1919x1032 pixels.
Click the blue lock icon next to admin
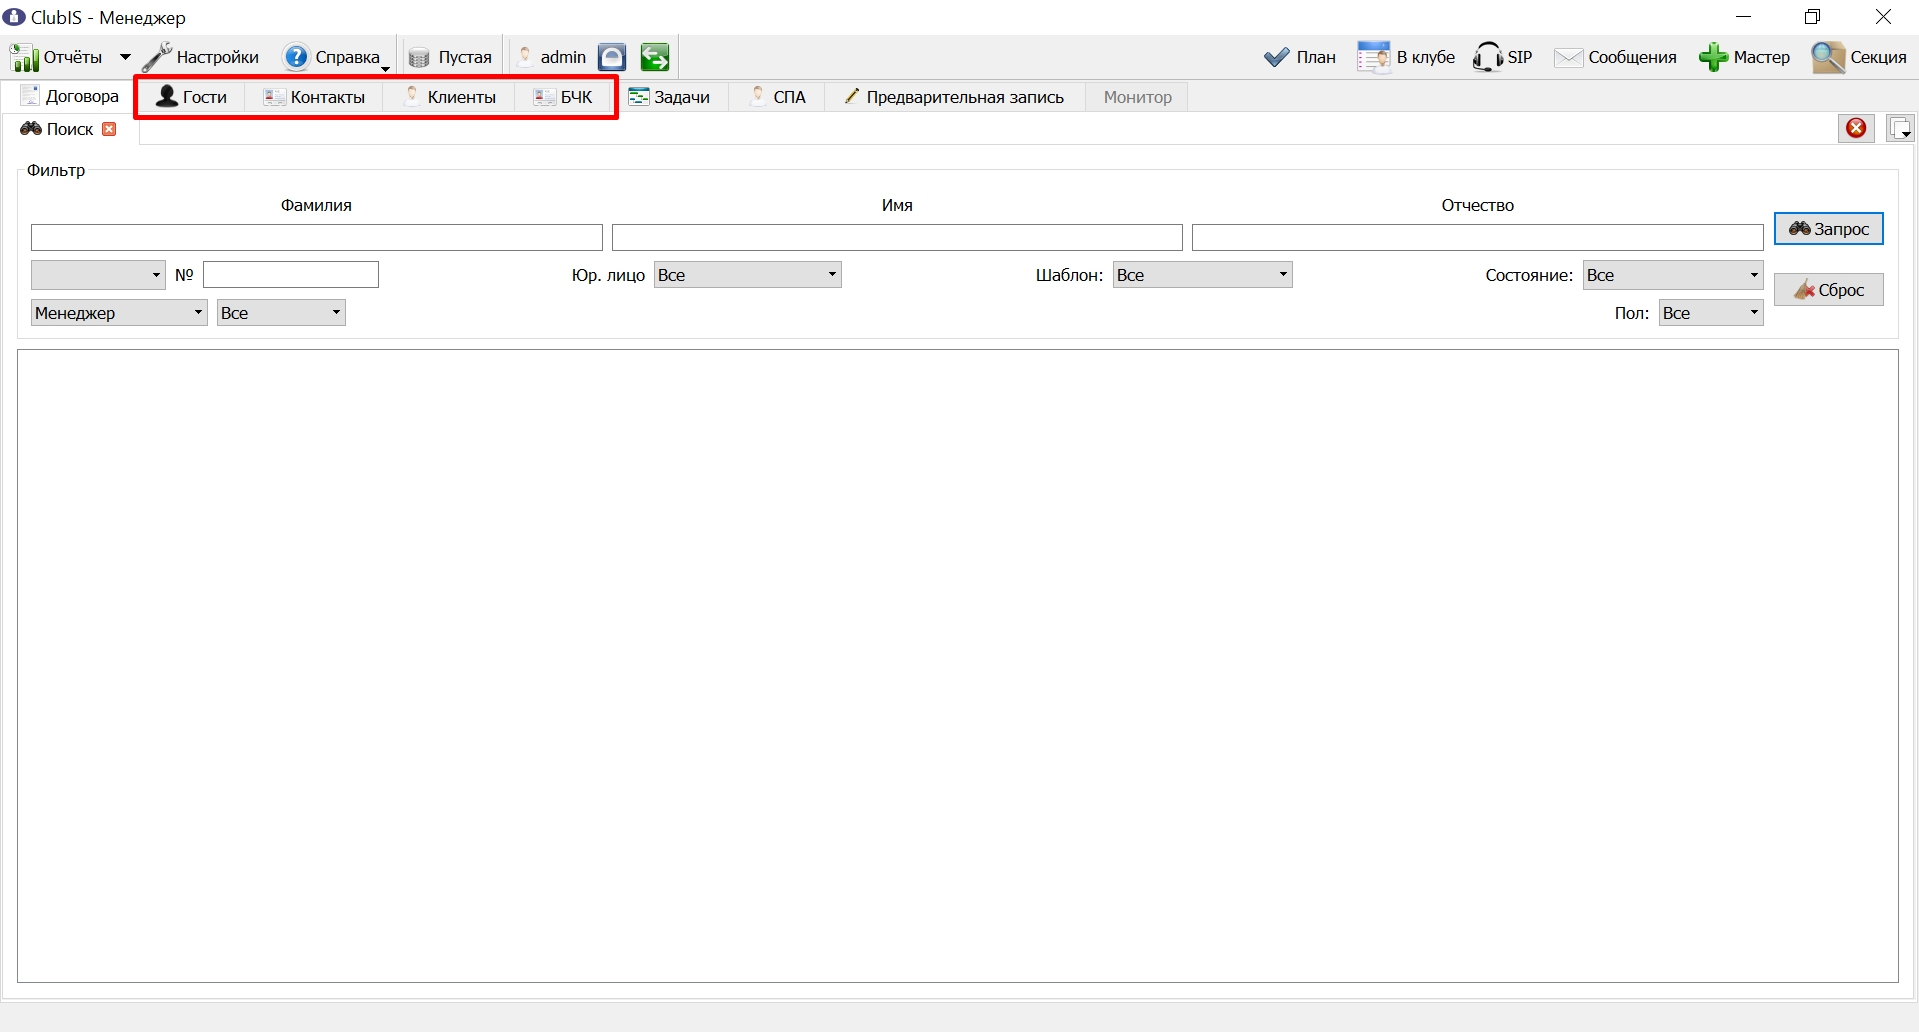coord(612,57)
